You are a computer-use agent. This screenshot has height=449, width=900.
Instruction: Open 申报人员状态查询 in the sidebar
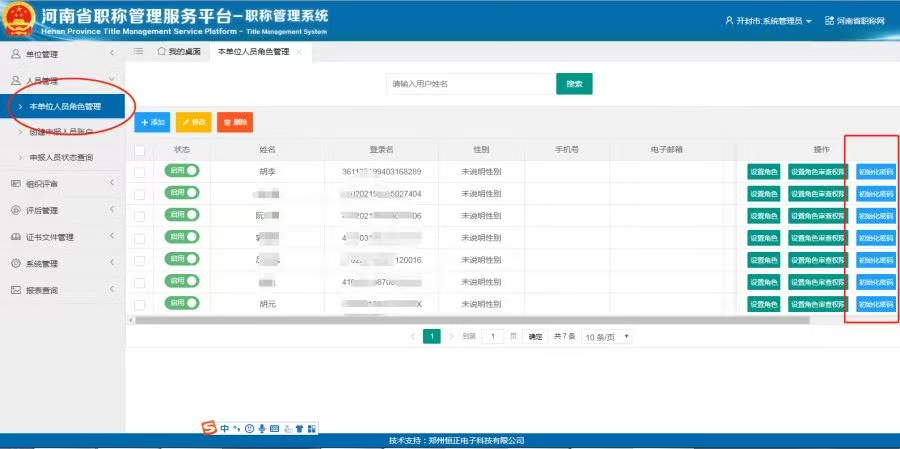pyautogui.click(x=63, y=157)
